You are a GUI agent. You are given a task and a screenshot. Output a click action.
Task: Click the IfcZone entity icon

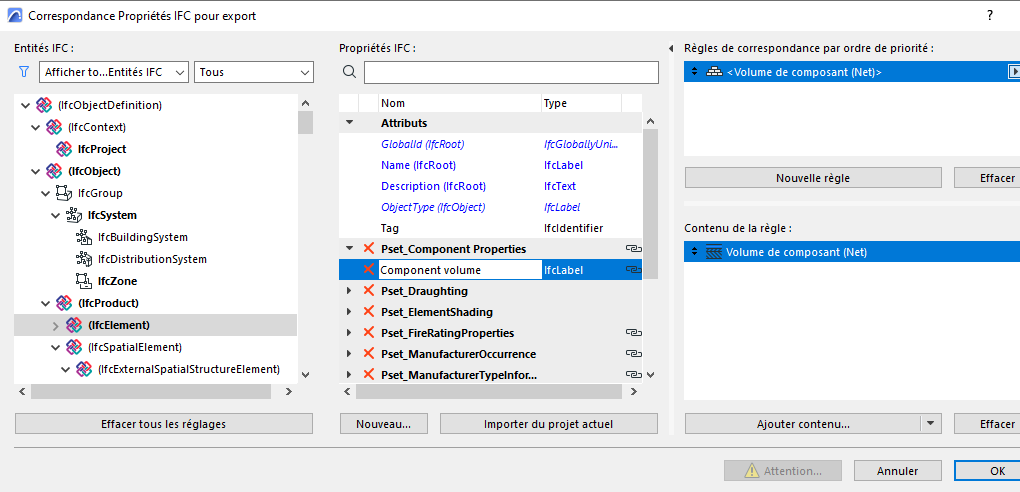point(84,281)
